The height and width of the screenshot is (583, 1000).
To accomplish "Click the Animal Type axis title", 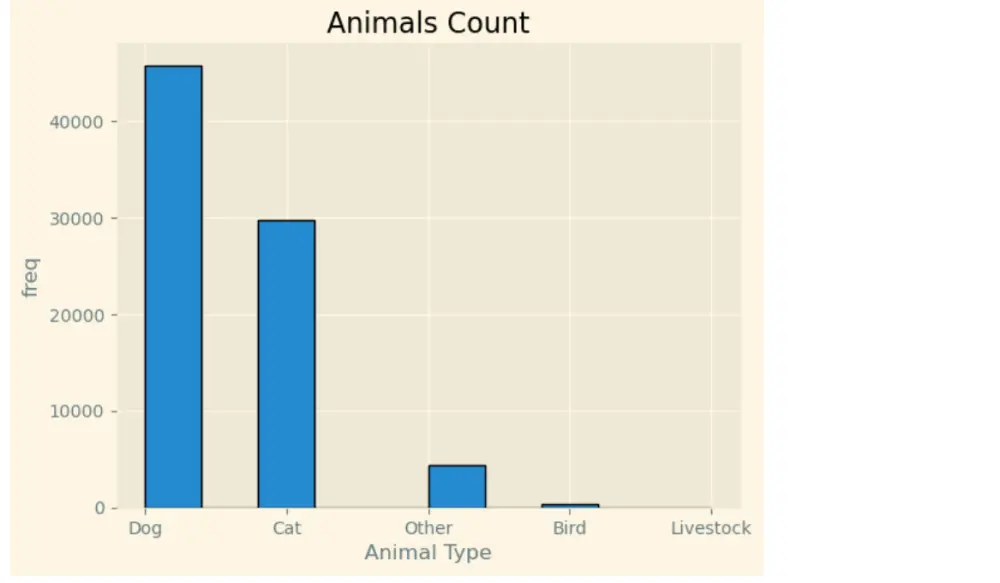I will click(428, 552).
